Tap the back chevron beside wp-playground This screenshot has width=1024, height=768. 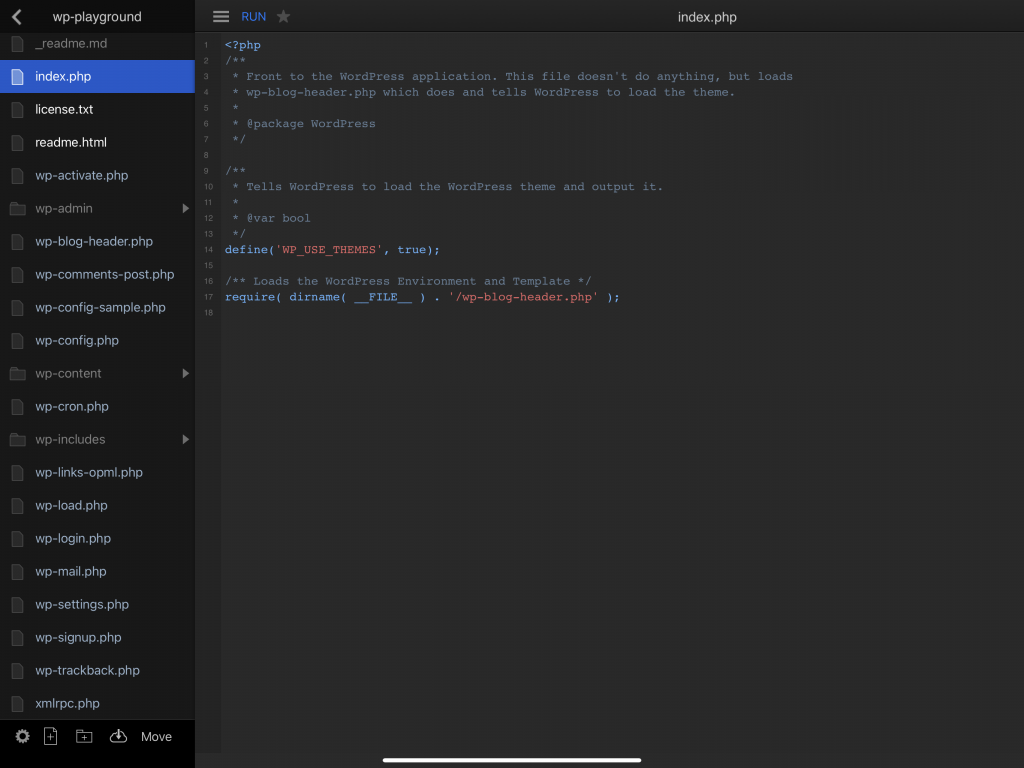point(17,16)
